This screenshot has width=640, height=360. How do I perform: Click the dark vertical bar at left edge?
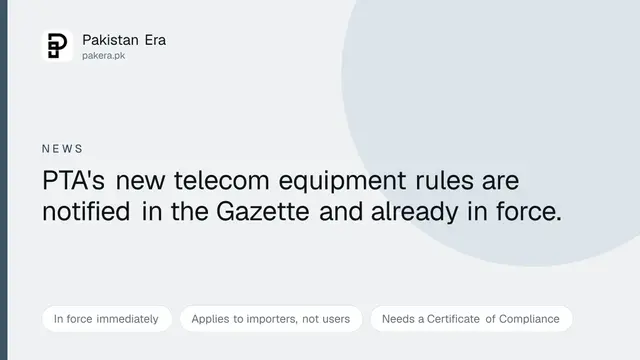pos(3,180)
